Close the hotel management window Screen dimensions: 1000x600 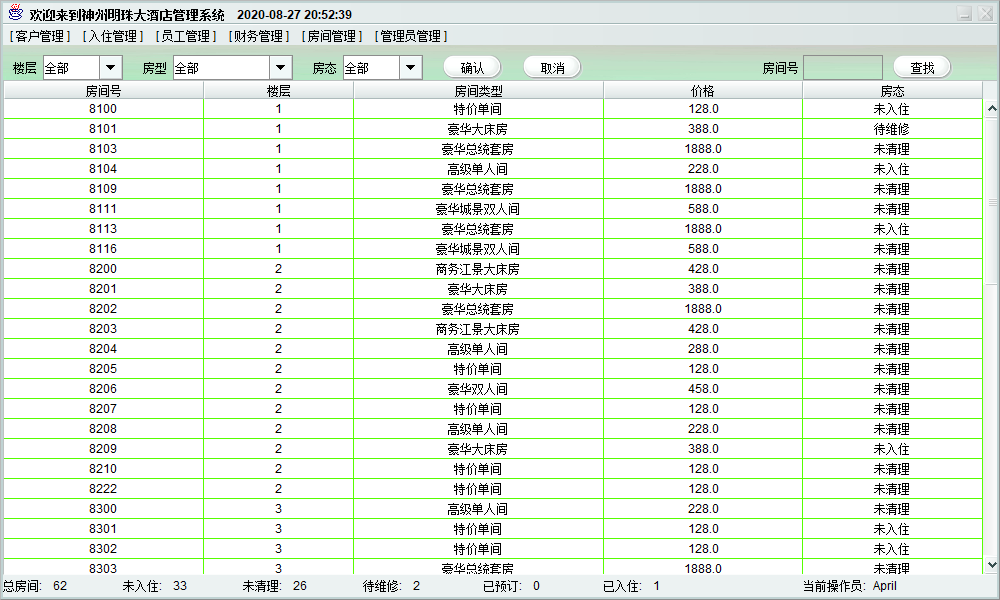(x=985, y=13)
